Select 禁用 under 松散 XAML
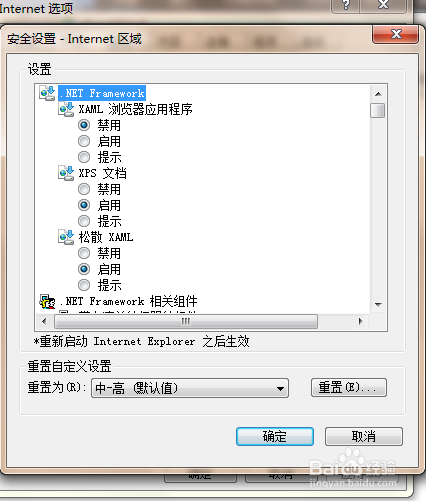Image resolution: width=426 pixels, height=501 pixels. (x=84, y=253)
